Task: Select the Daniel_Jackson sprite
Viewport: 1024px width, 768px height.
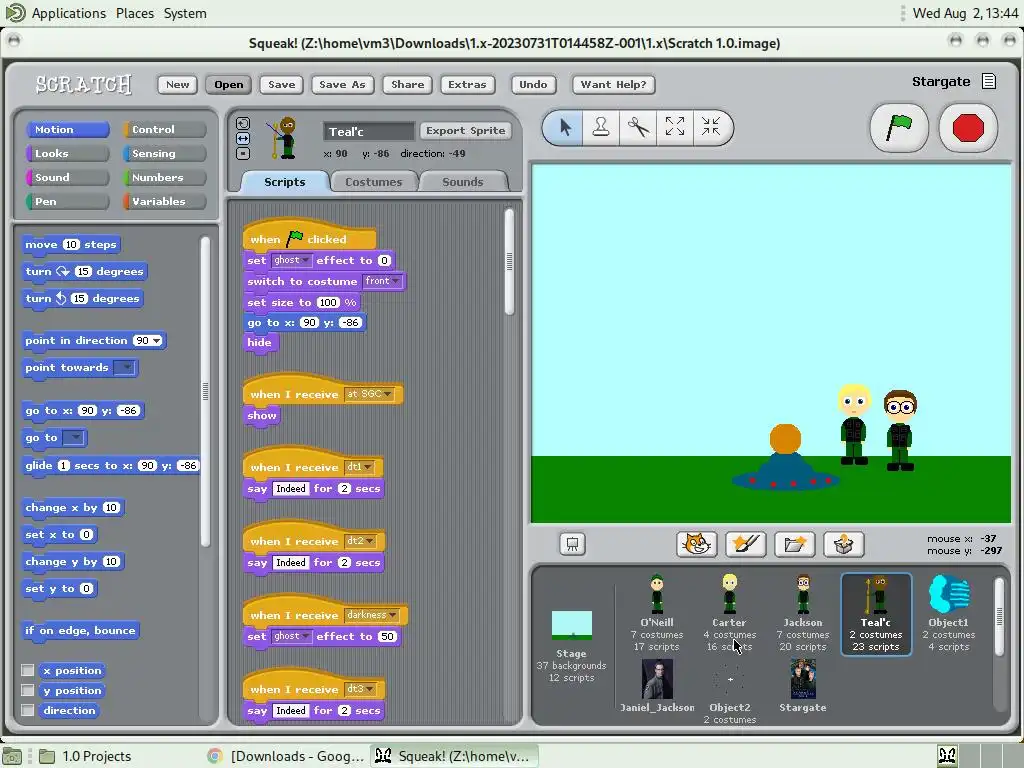Action: [657, 686]
